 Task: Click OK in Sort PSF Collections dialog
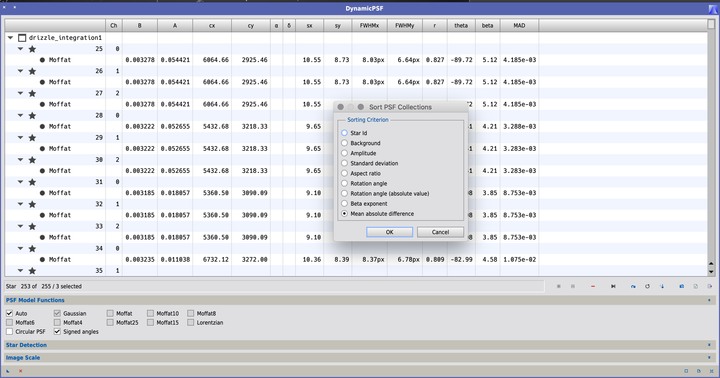(x=389, y=232)
